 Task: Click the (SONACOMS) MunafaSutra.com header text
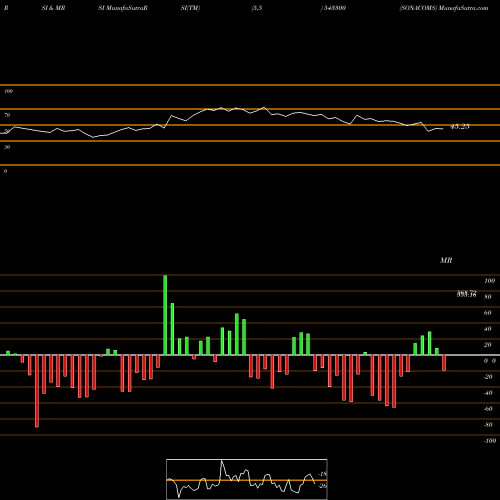pyautogui.click(x=444, y=8)
